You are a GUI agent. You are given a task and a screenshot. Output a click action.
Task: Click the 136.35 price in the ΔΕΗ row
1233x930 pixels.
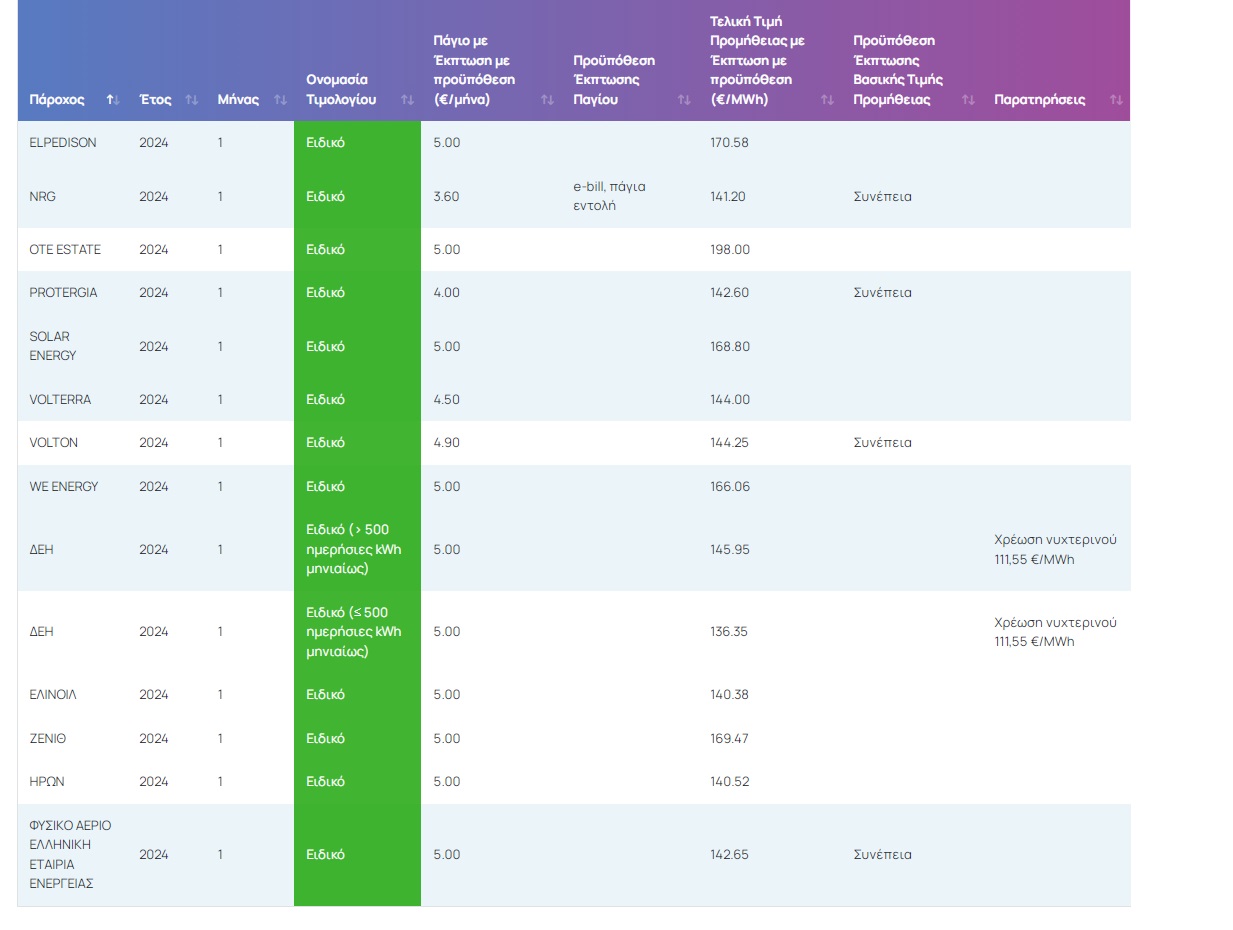coord(729,632)
